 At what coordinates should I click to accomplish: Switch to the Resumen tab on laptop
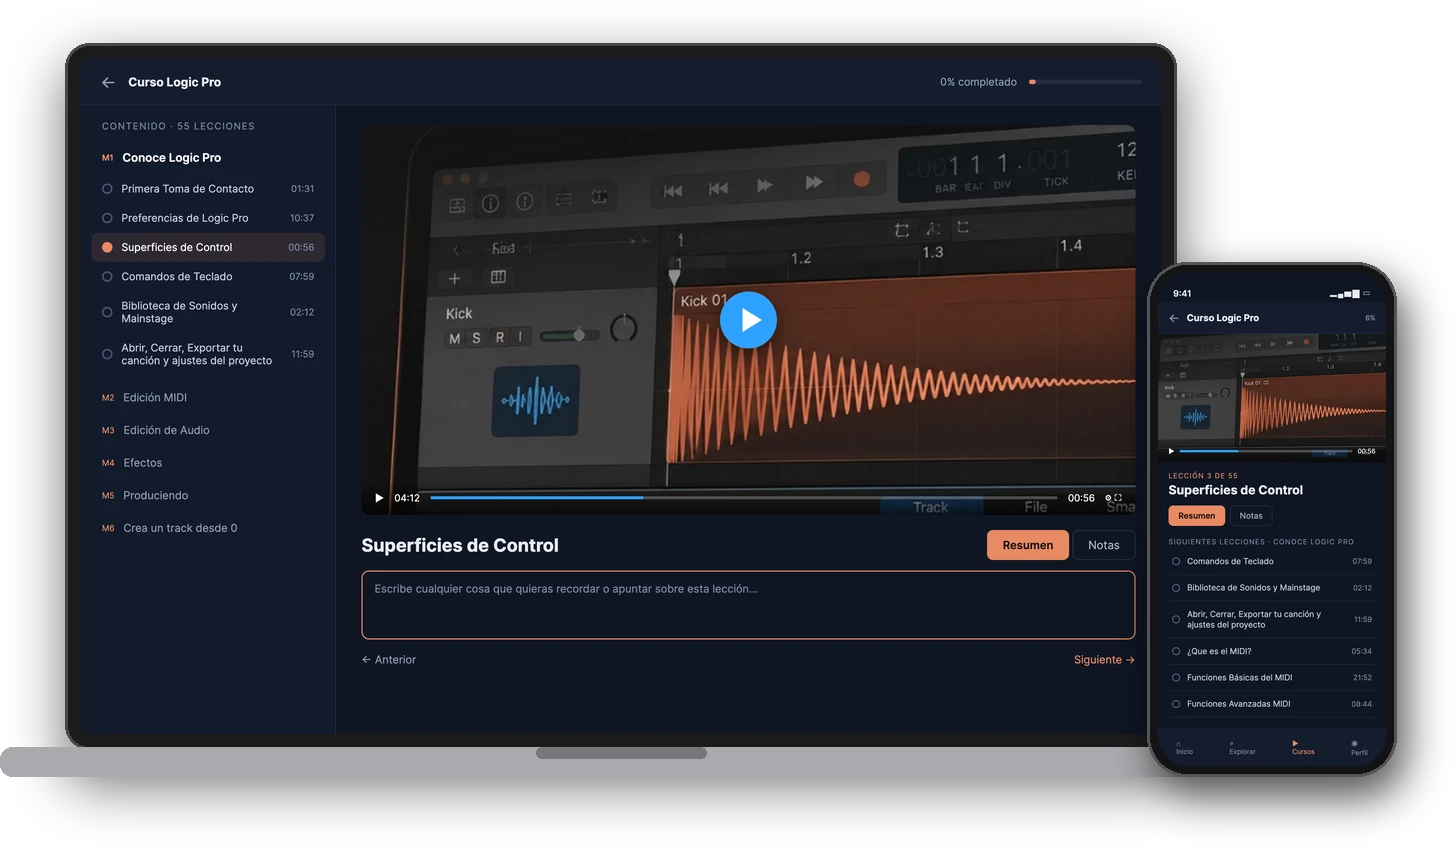pyautogui.click(x=1028, y=545)
